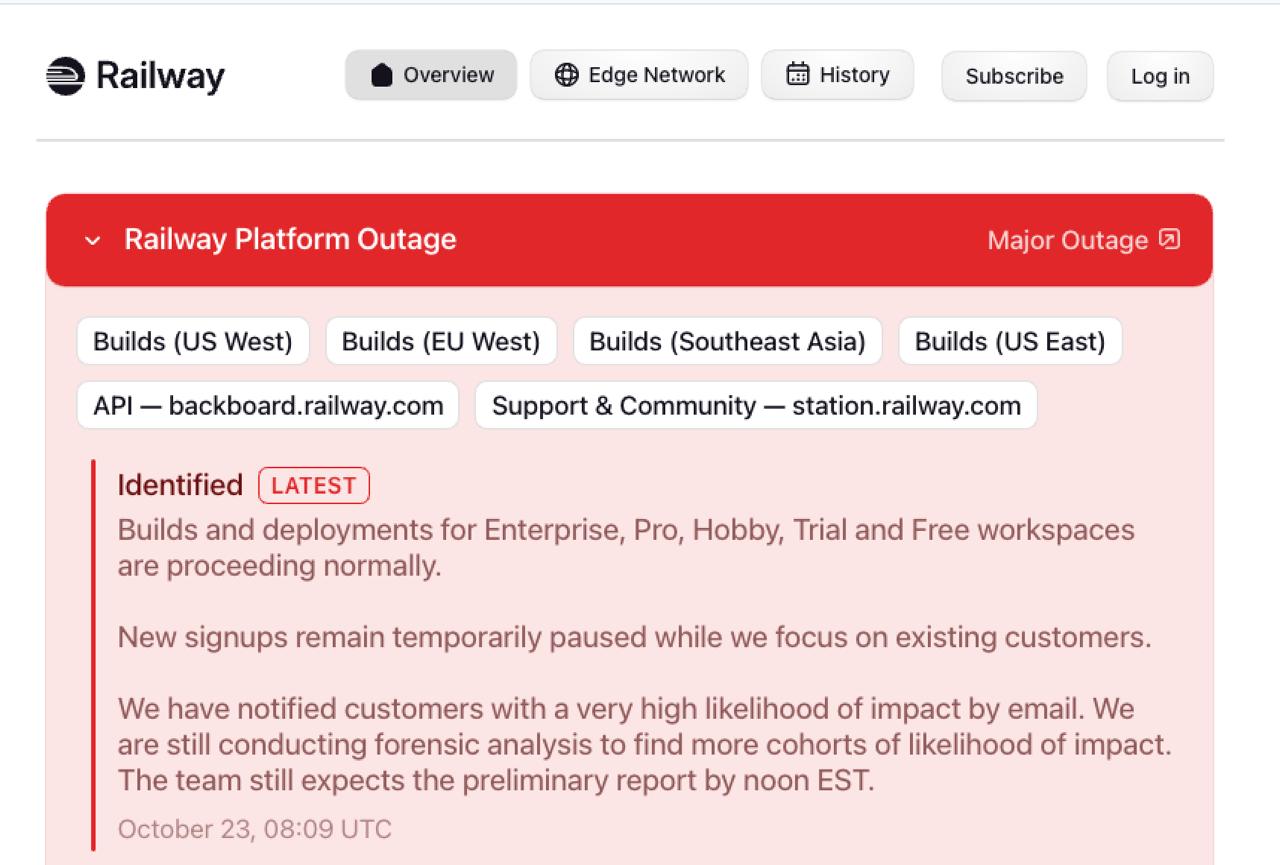Click the Support & Community station.railway.com chip
Image resolution: width=1280 pixels, height=865 pixels.
(x=756, y=405)
